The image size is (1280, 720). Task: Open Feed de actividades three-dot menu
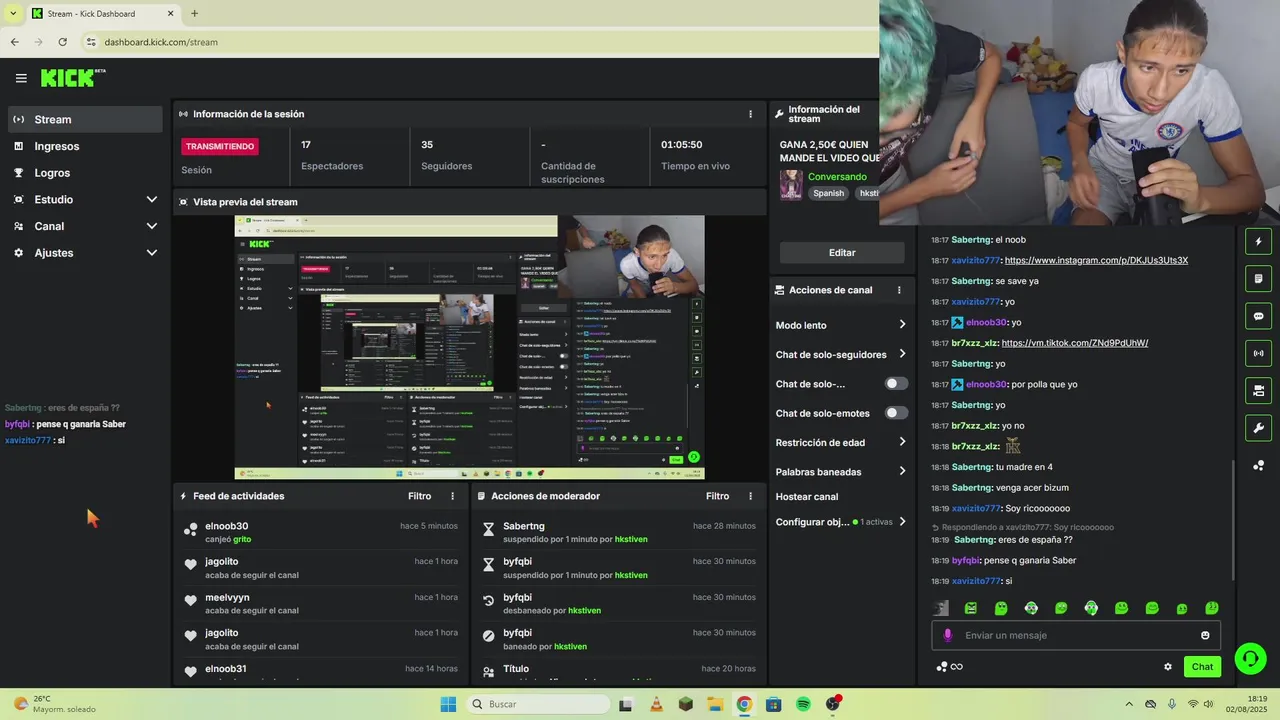pos(452,496)
